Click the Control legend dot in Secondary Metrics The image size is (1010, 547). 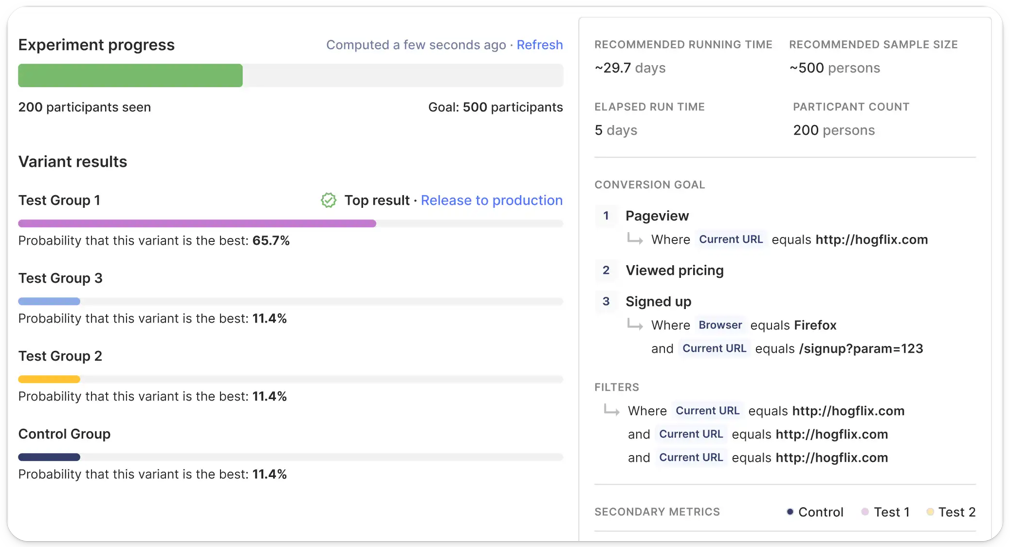coord(790,512)
